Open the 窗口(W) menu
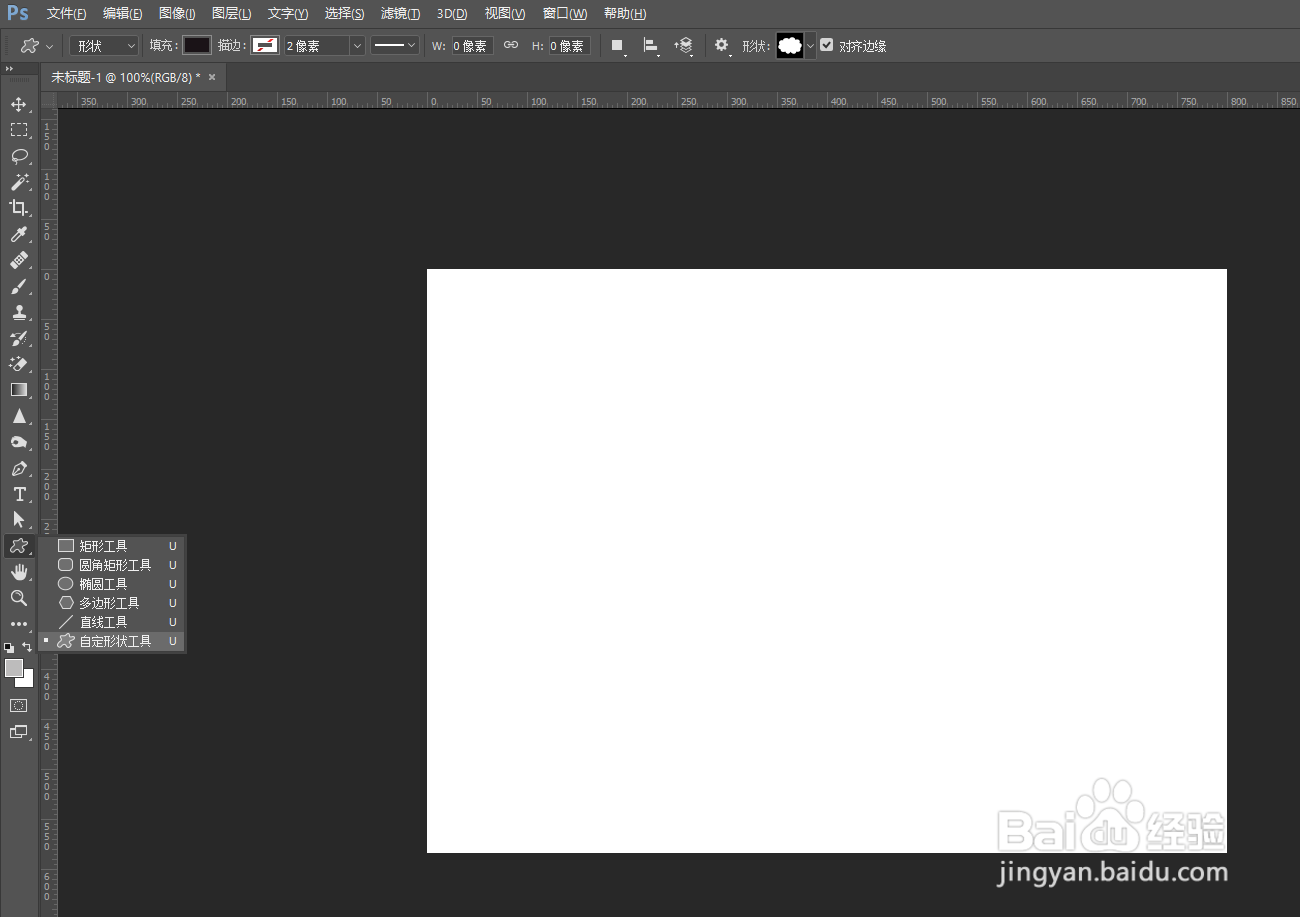 pos(565,14)
